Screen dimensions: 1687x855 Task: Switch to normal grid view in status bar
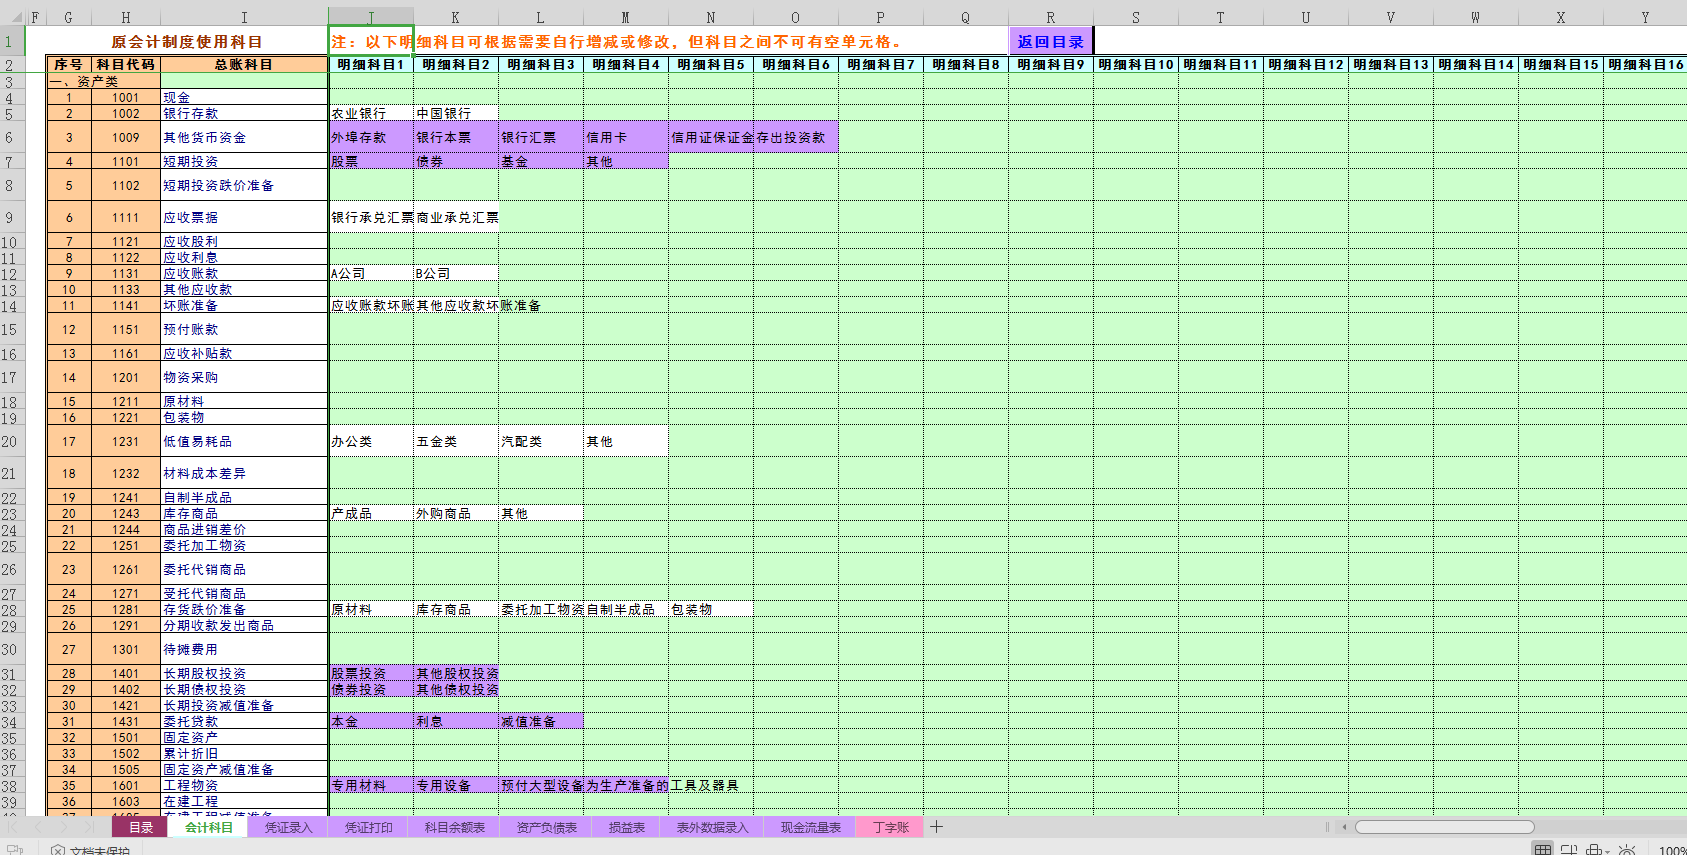1543,850
